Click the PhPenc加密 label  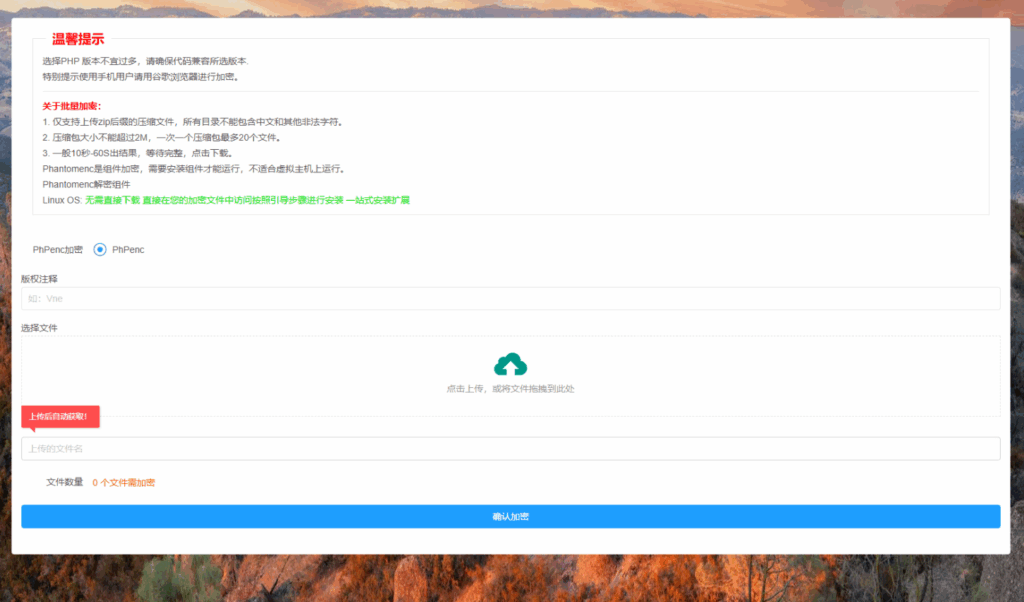pyautogui.click(x=57, y=249)
